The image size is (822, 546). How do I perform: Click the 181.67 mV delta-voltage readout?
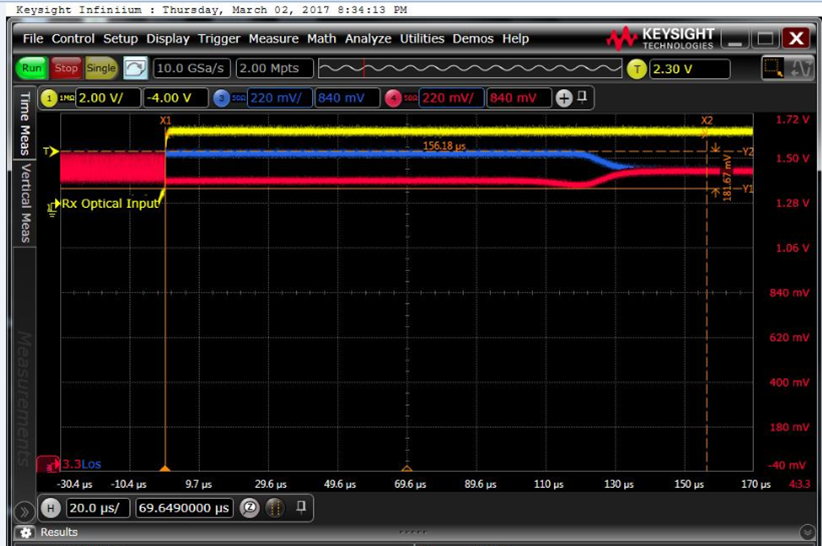pyautogui.click(x=727, y=177)
